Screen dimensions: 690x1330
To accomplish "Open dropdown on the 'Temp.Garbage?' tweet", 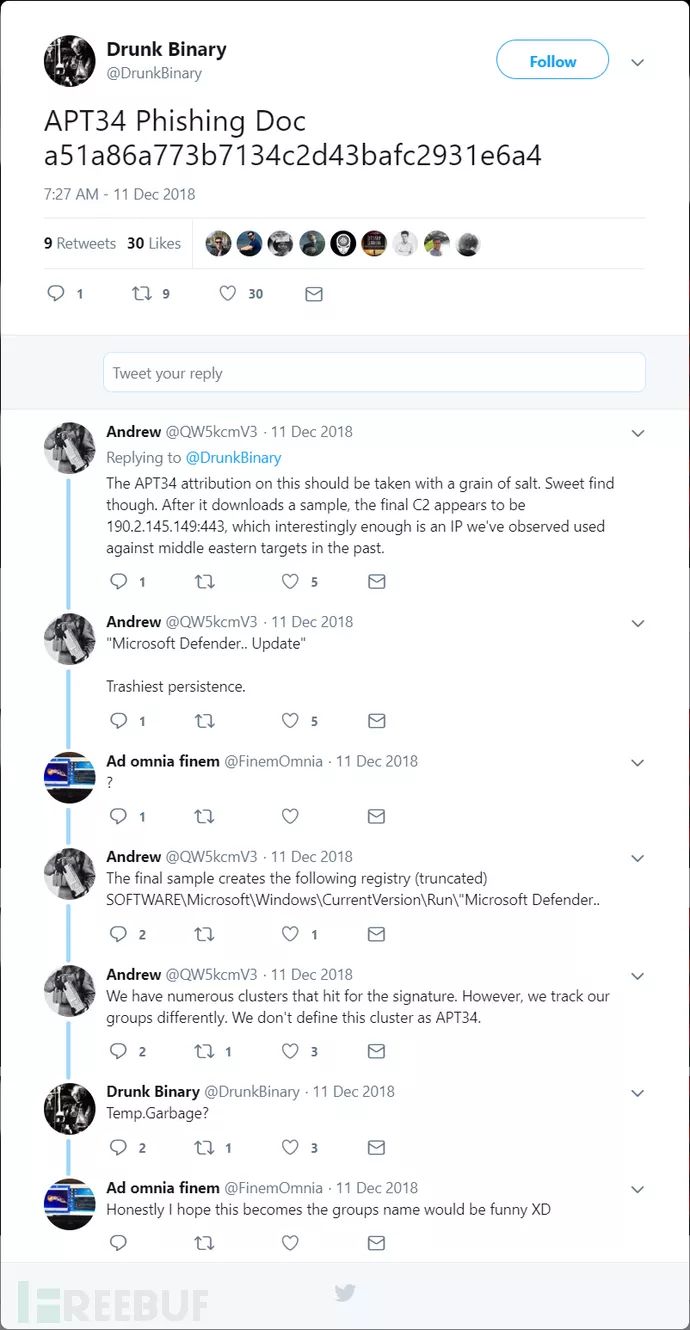I will (637, 1093).
